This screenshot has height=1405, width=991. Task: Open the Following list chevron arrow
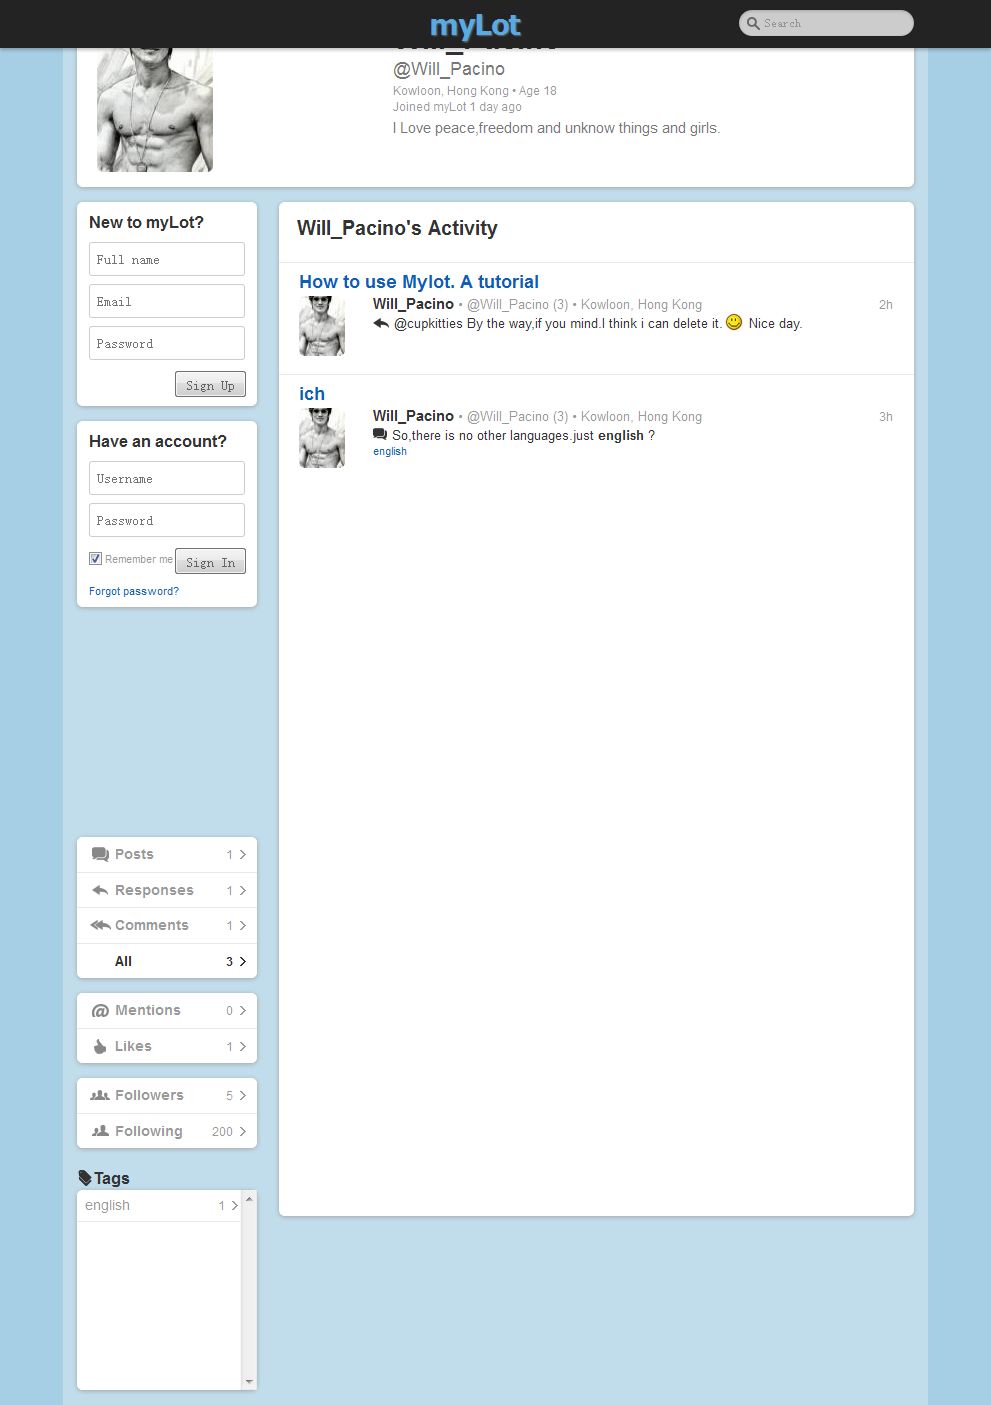pos(242,1132)
